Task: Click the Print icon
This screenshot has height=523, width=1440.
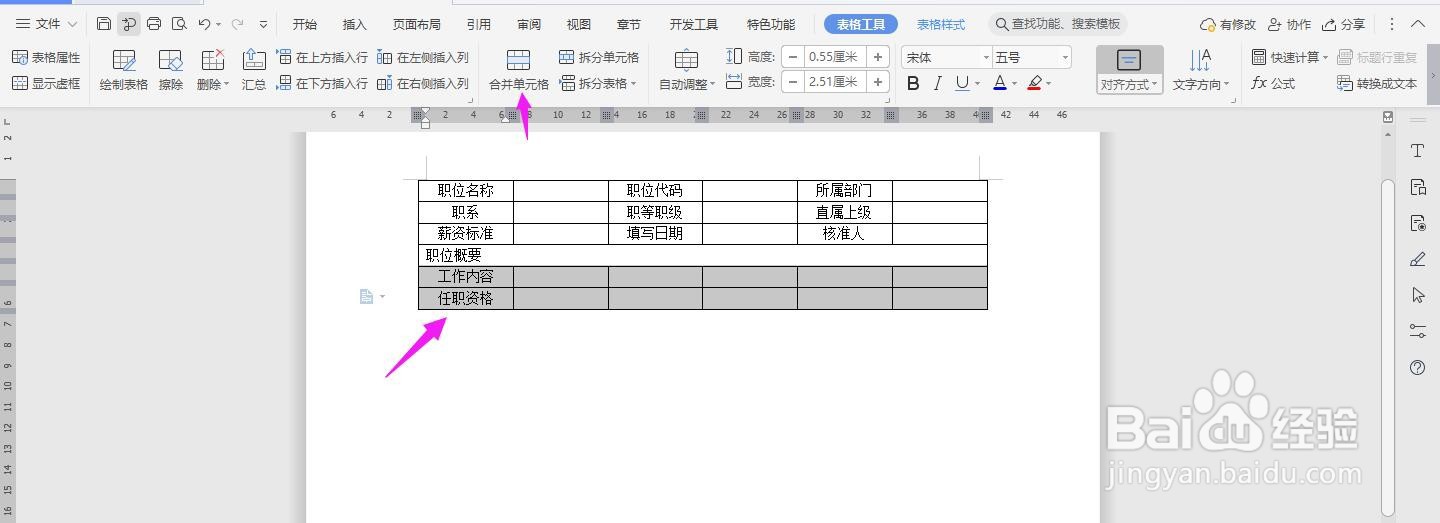Action: click(x=154, y=24)
